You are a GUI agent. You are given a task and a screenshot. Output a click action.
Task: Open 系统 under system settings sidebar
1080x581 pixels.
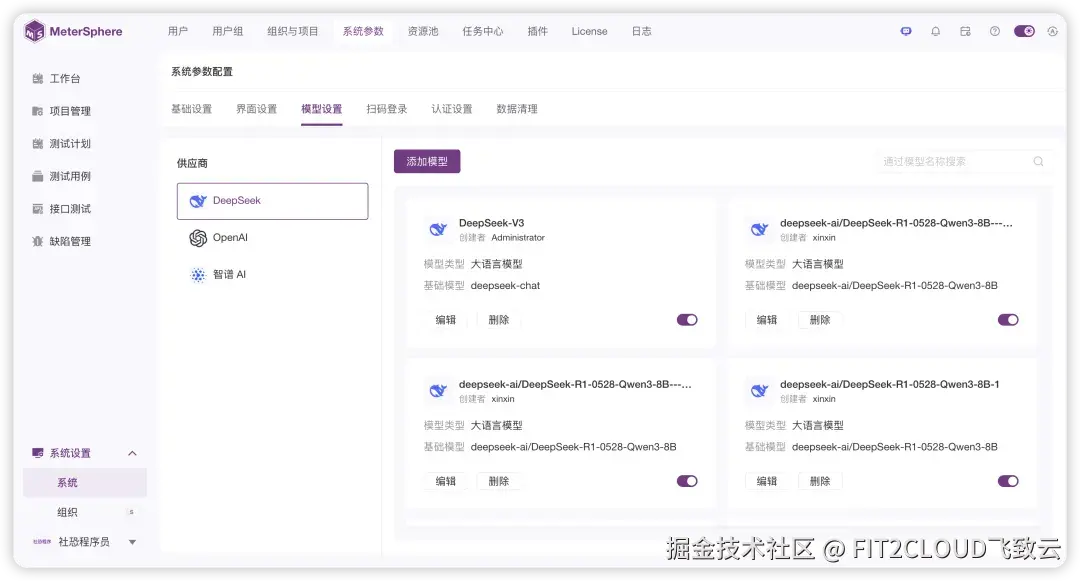pyautogui.click(x=85, y=483)
